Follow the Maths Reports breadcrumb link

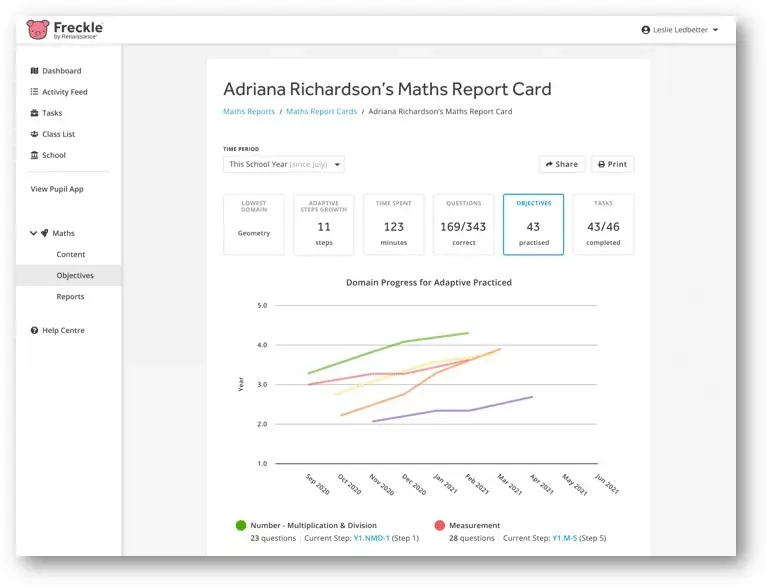[248, 111]
